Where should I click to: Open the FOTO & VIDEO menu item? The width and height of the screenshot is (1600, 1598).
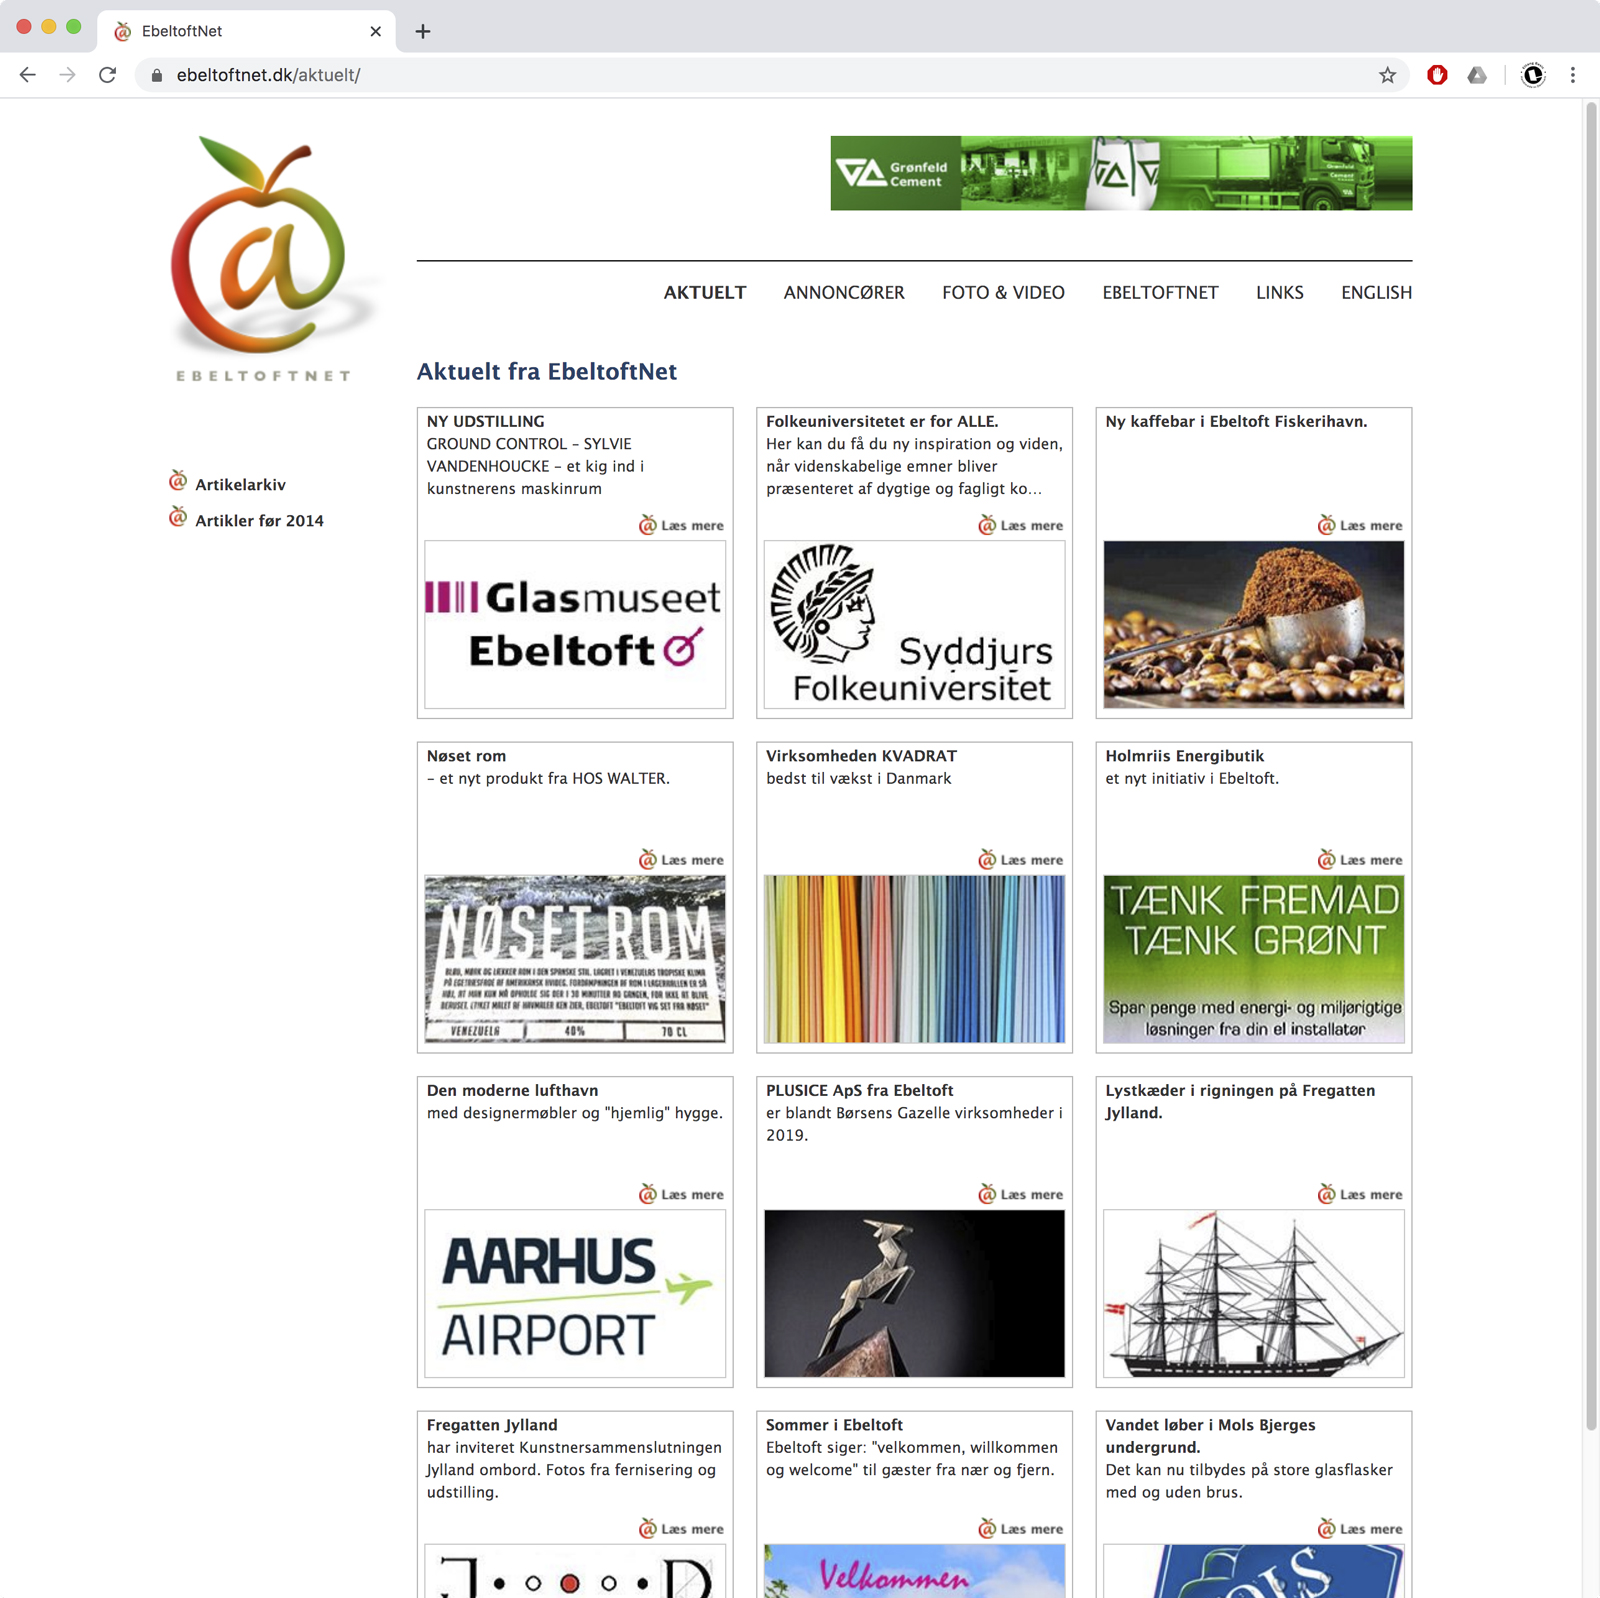coord(1003,293)
